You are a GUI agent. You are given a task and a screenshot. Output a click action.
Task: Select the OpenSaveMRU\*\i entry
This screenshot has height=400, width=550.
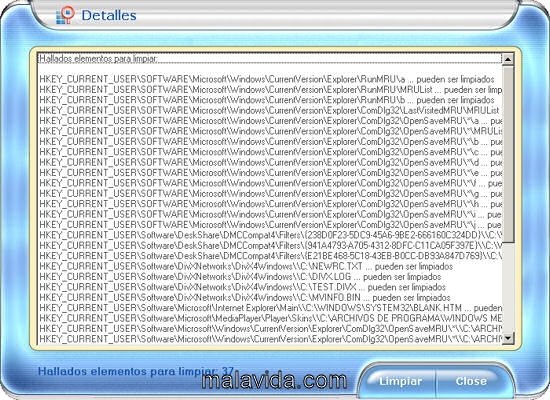pyautogui.click(x=270, y=214)
